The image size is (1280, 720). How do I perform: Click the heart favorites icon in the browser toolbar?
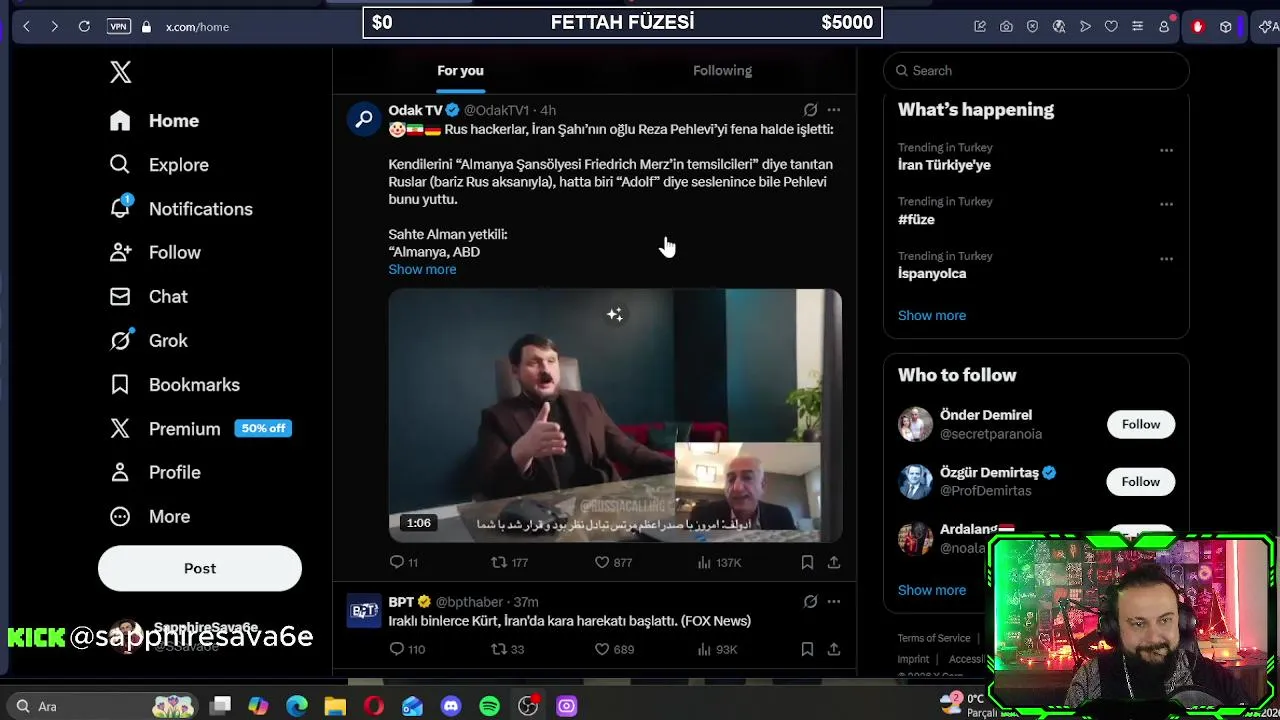(x=1111, y=27)
